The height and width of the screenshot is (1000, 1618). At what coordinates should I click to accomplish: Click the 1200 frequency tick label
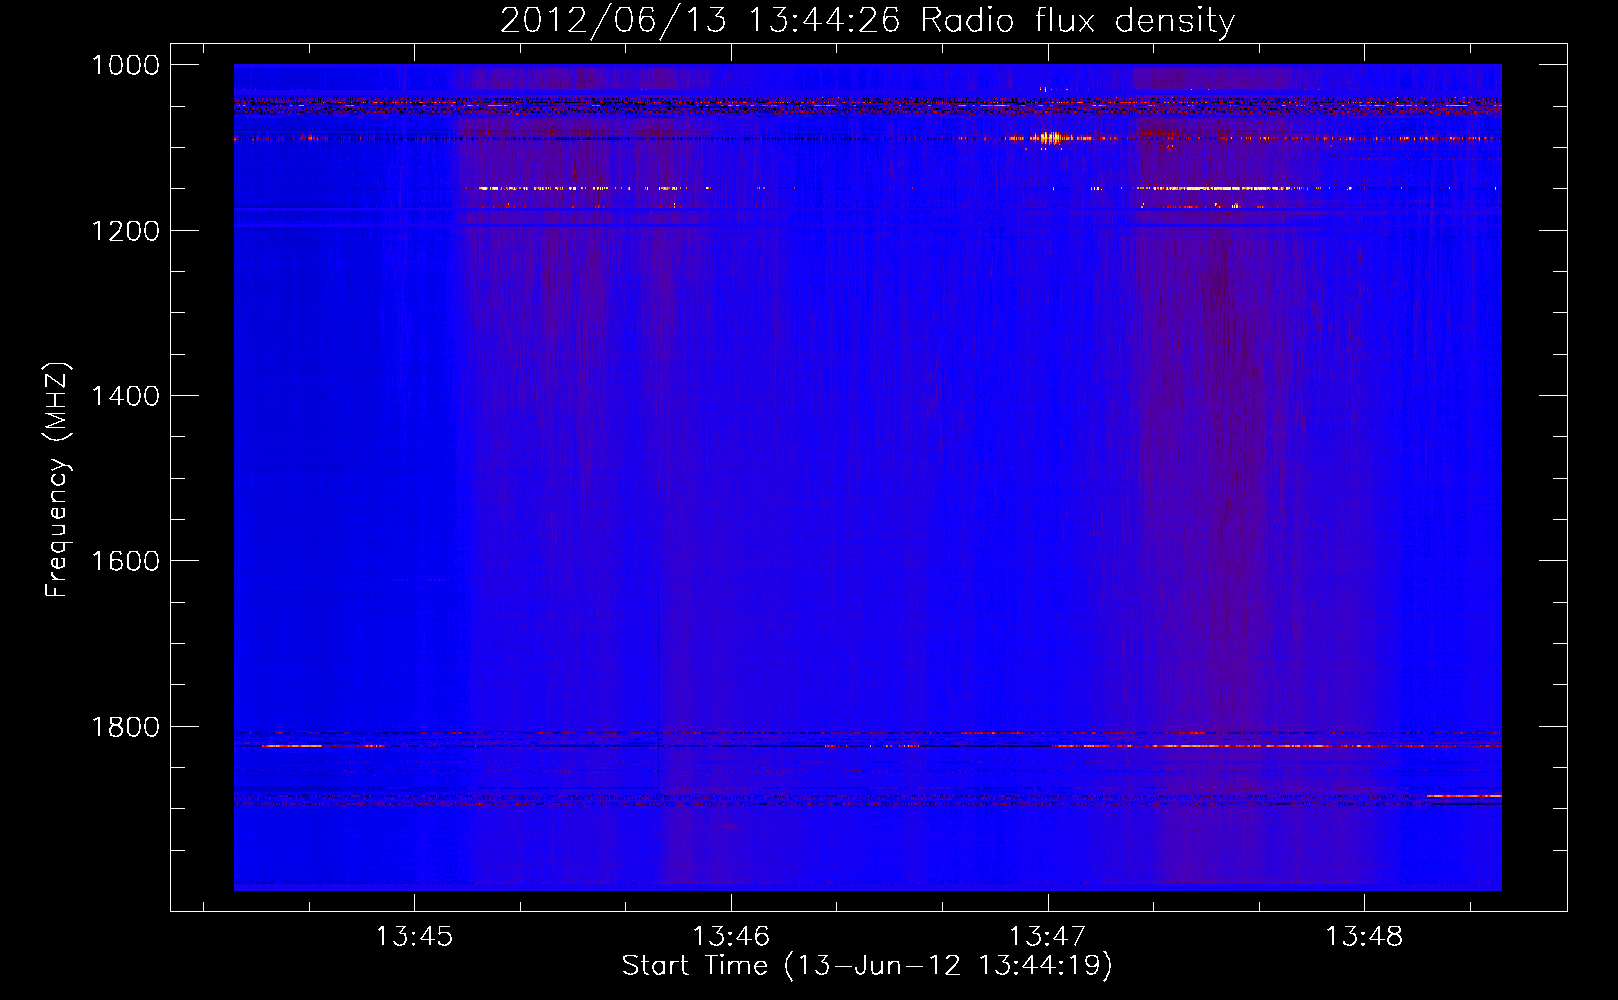[125, 231]
